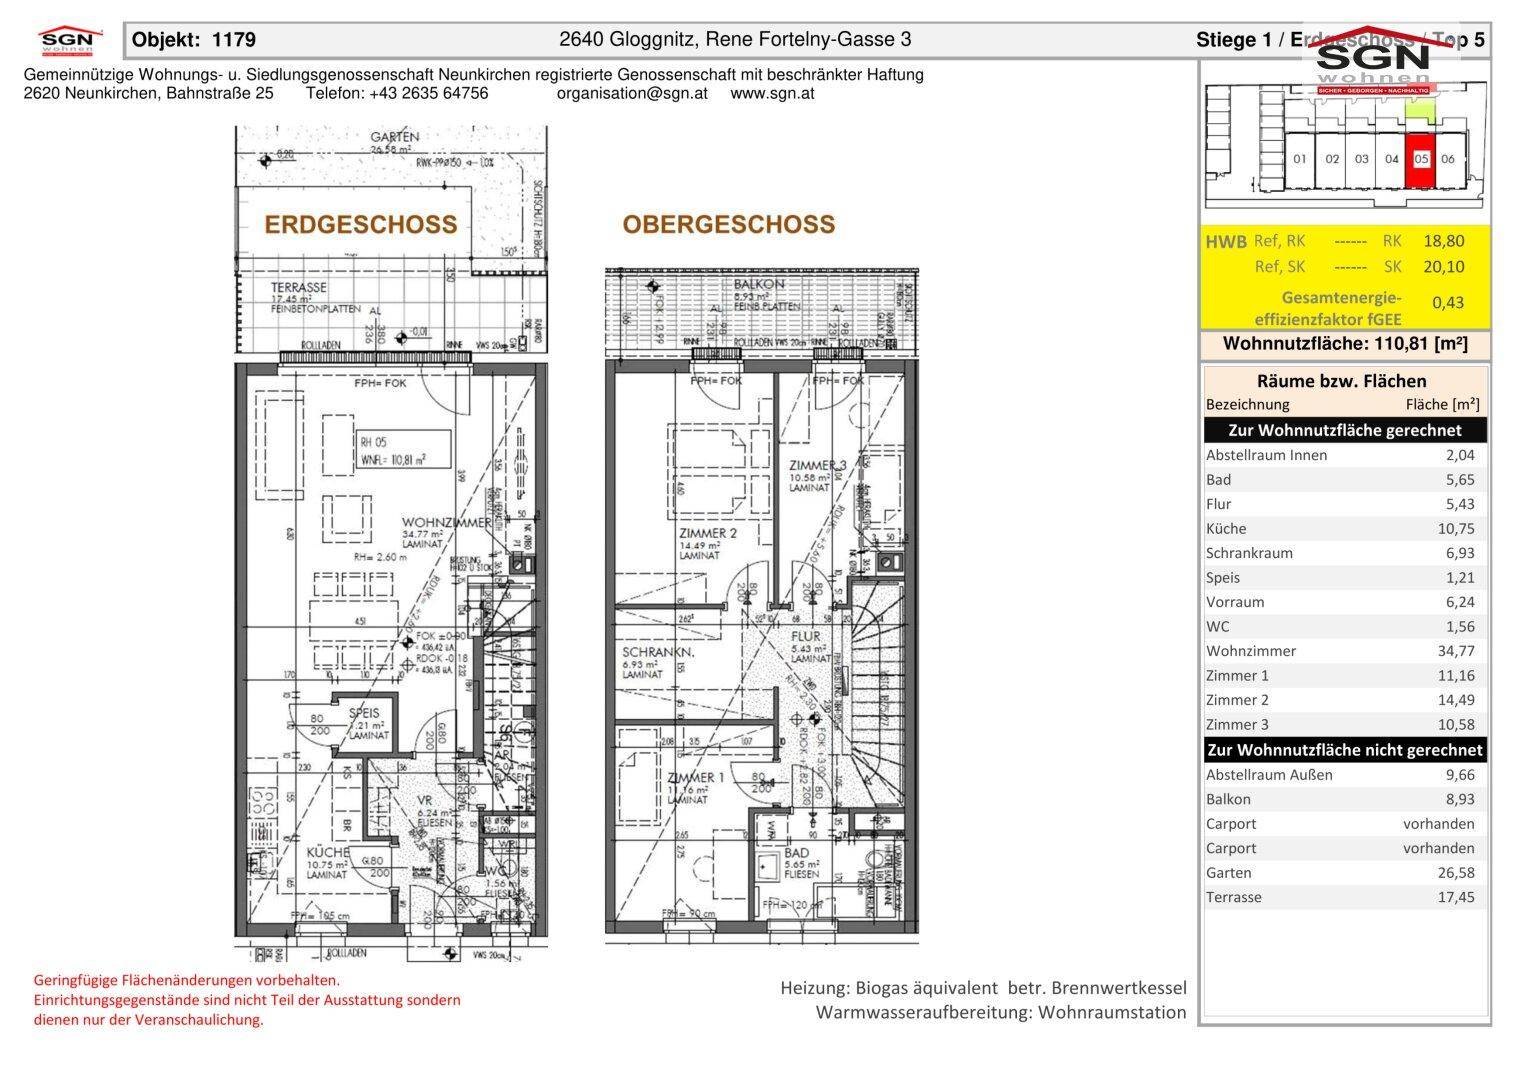Screen dimensions: 1527x1080
Task: Click the yellow HWB label
Action: [x=1226, y=242]
